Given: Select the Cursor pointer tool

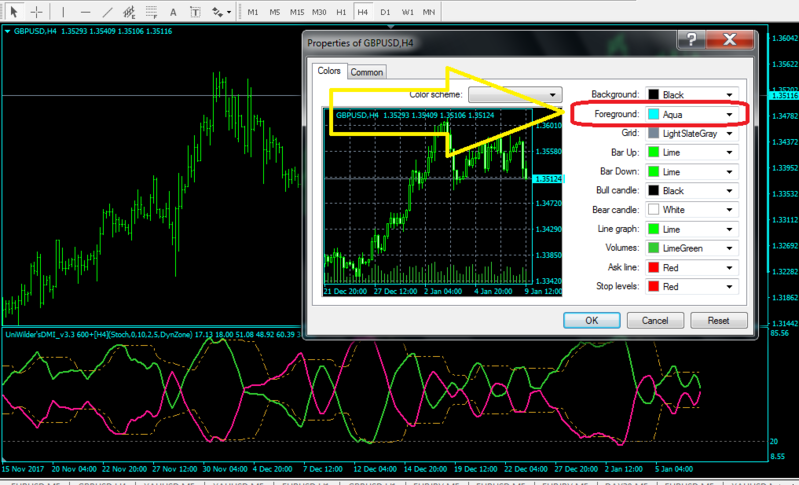Looking at the screenshot, I should pyautogui.click(x=14, y=11).
